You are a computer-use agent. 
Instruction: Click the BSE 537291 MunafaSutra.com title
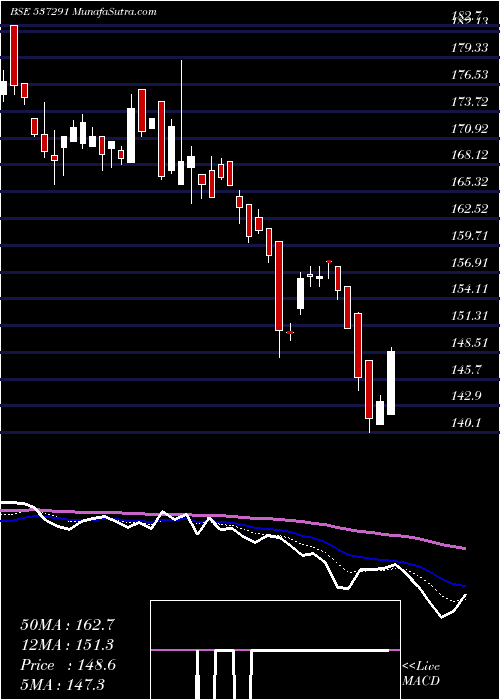83,12
